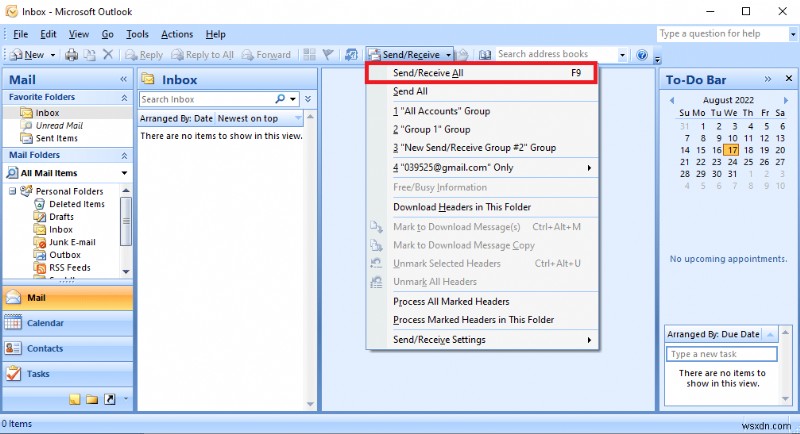Click the Shortcuts icon in navigation bar
Image resolution: width=800 pixels, height=434 pixels.
110,399
